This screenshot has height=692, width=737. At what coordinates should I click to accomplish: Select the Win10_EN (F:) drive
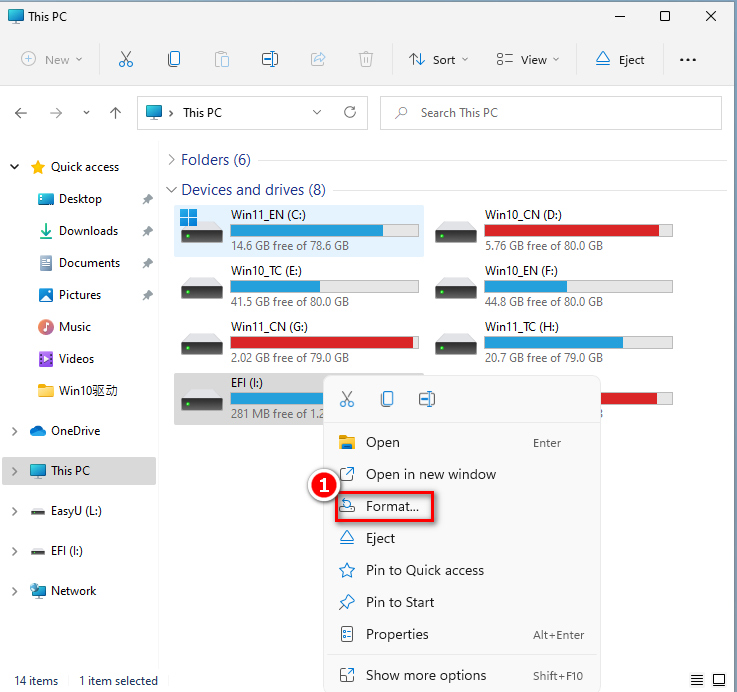553,287
